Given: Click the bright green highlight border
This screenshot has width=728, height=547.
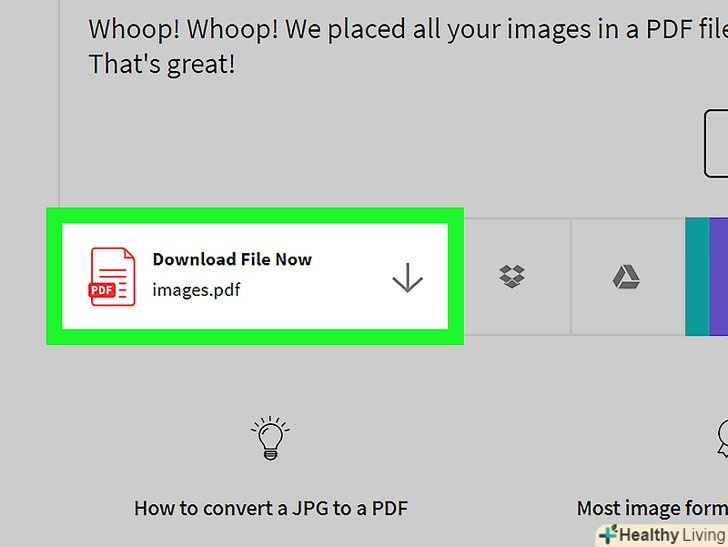Looking at the screenshot, I should click(255, 215).
